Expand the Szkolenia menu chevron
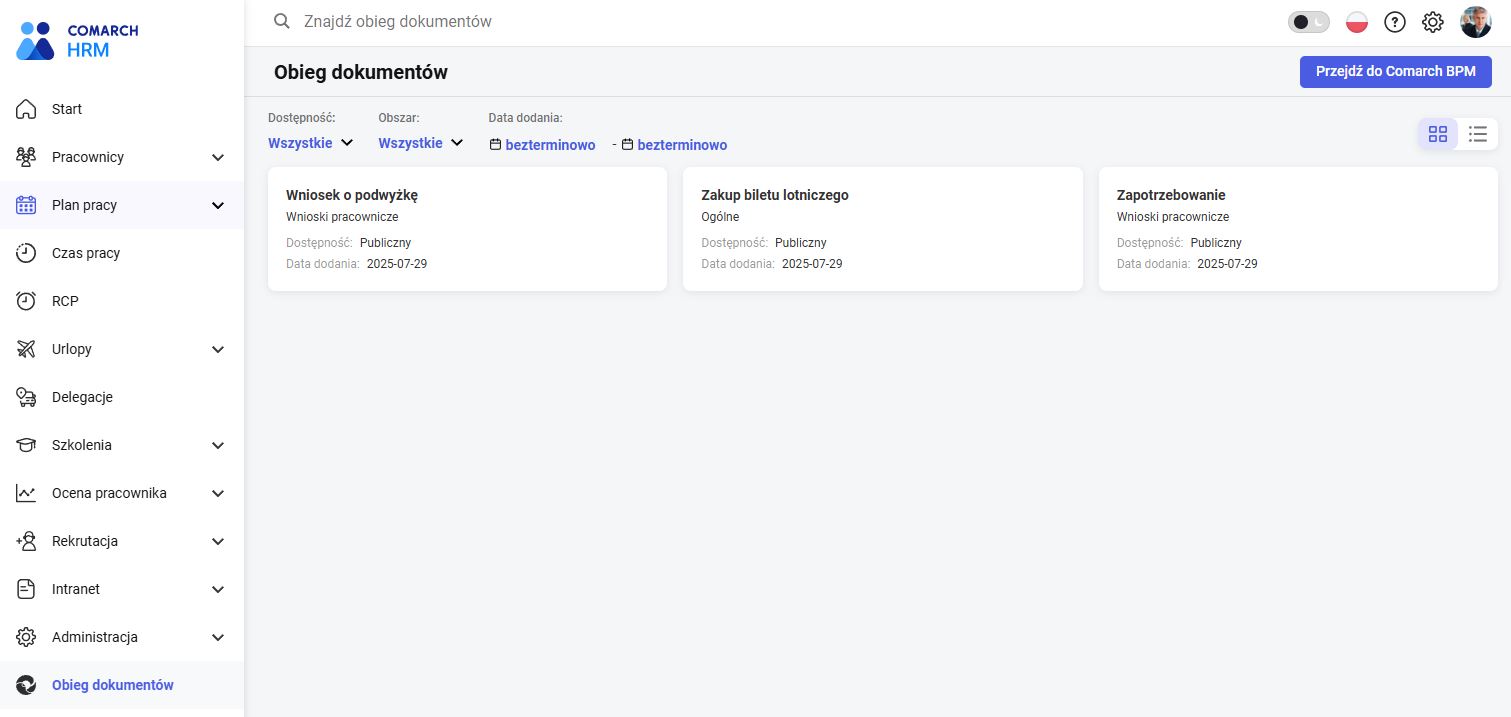 pyautogui.click(x=218, y=445)
